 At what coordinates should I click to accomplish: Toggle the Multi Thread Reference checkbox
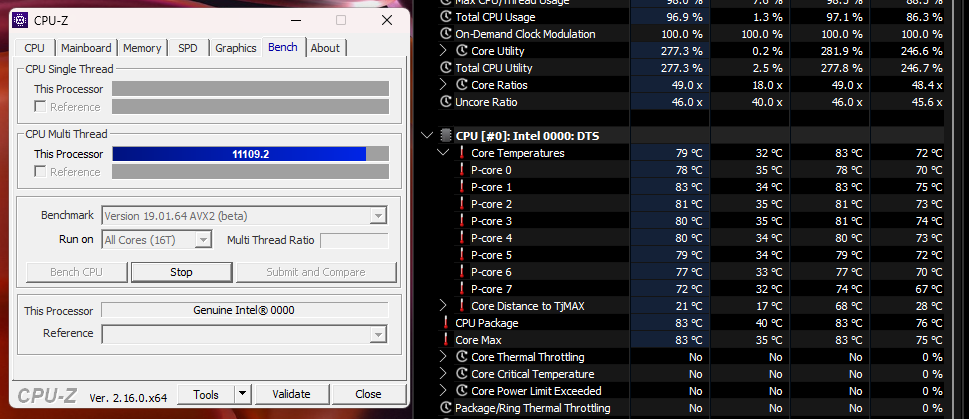click(x=40, y=171)
